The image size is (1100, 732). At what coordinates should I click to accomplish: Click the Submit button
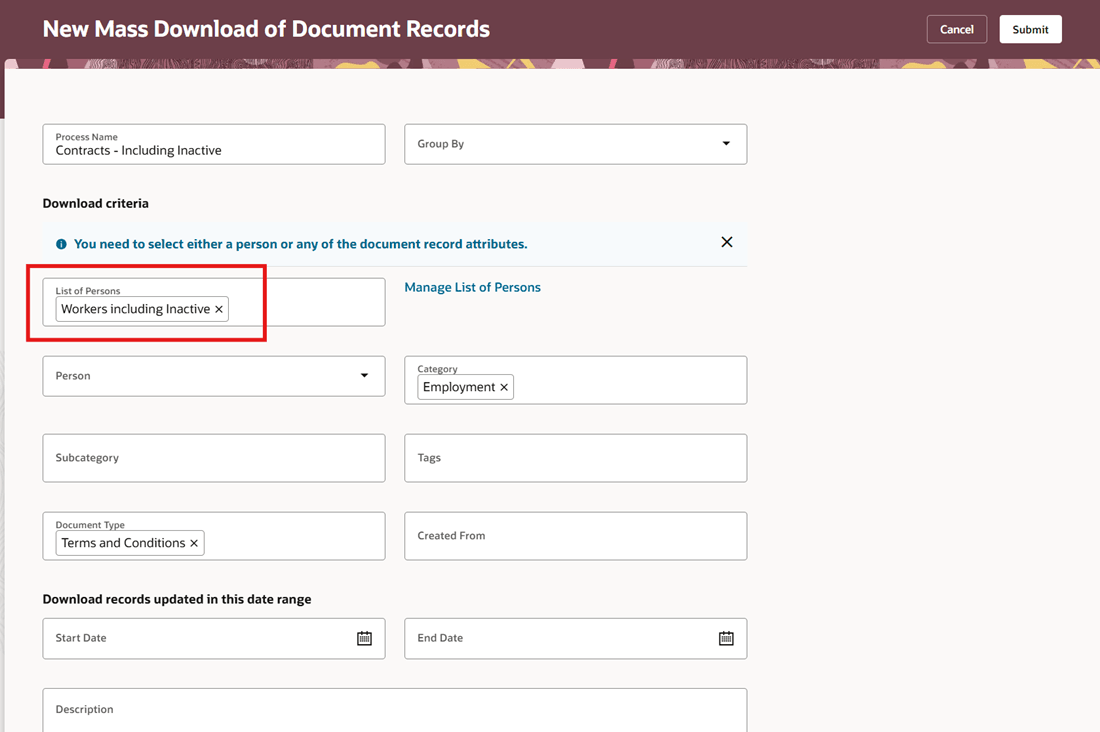coord(1030,29)
